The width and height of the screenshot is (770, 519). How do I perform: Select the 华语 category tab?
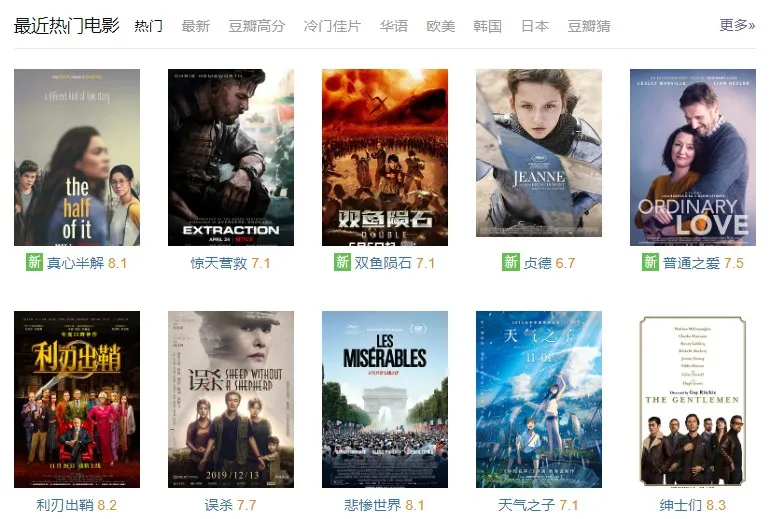(x=394, y=26)
